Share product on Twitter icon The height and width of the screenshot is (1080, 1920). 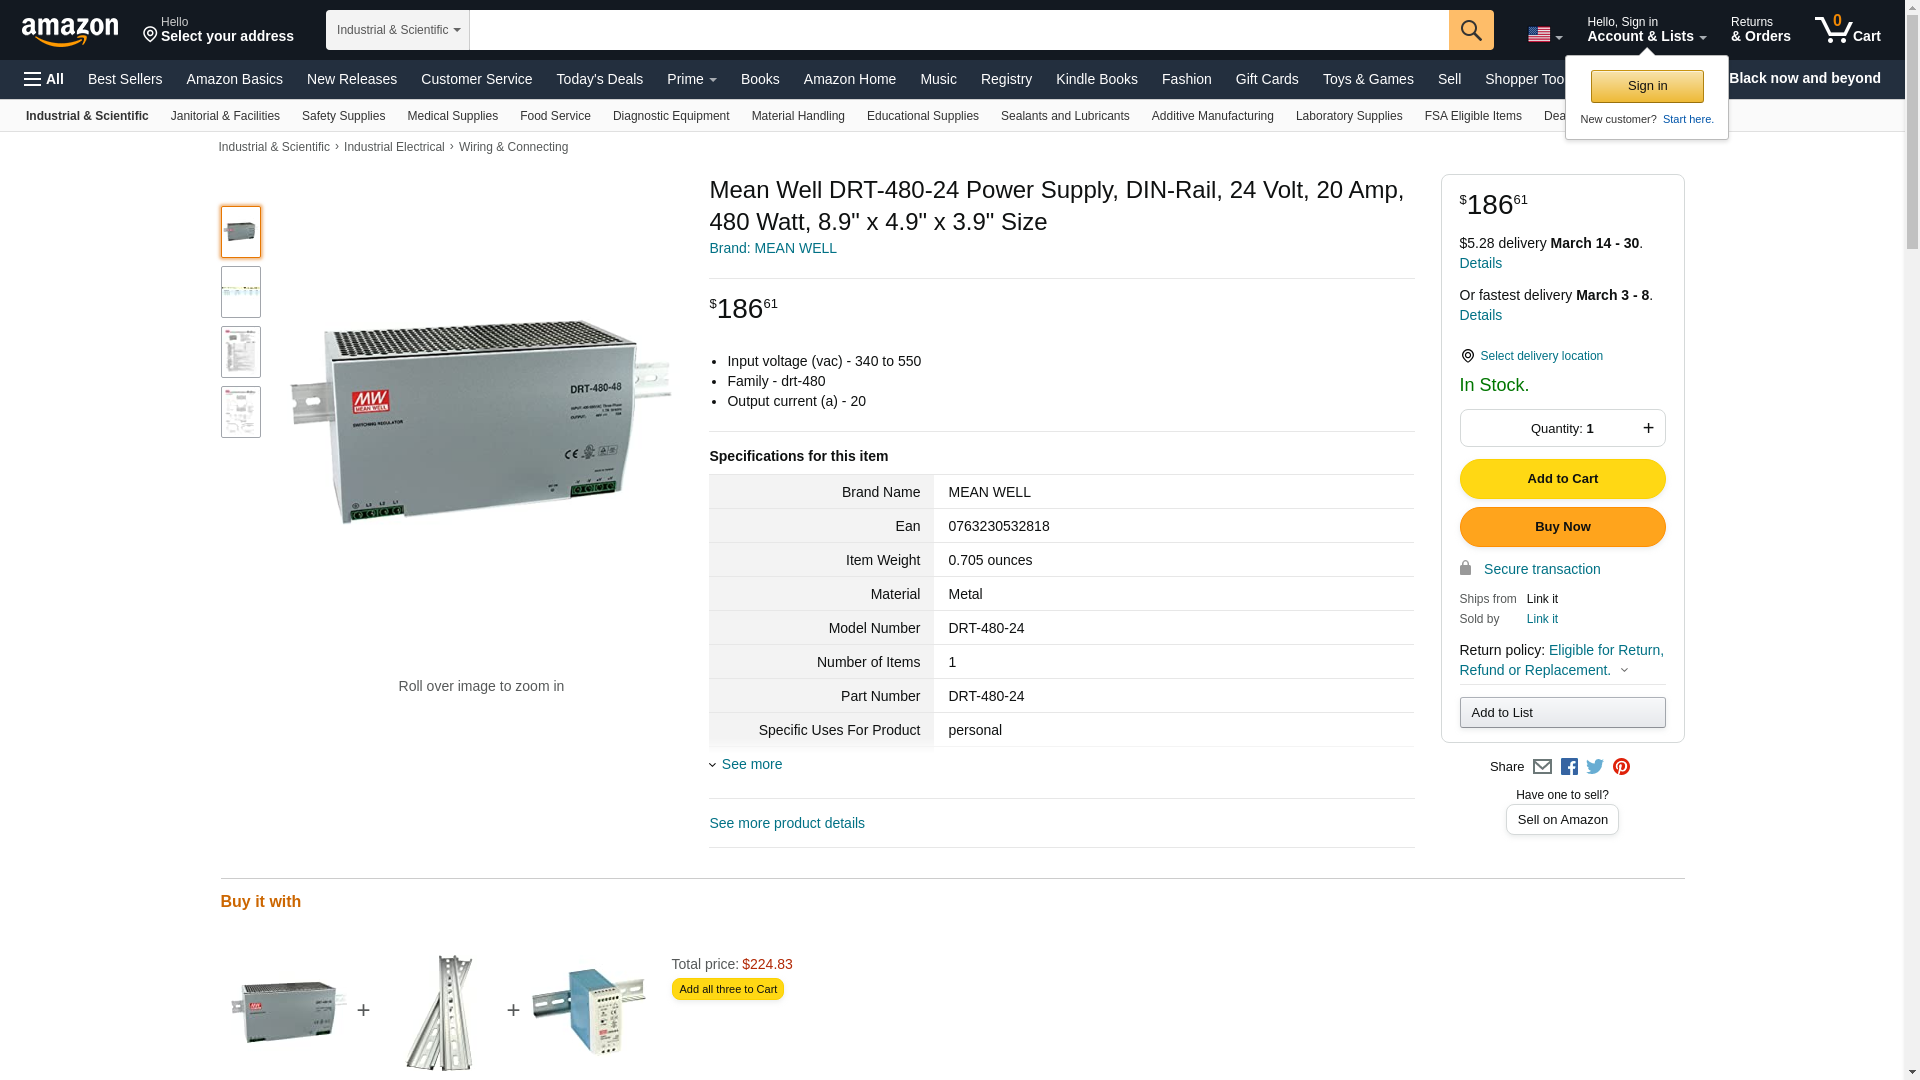(x=1595, y=767)
